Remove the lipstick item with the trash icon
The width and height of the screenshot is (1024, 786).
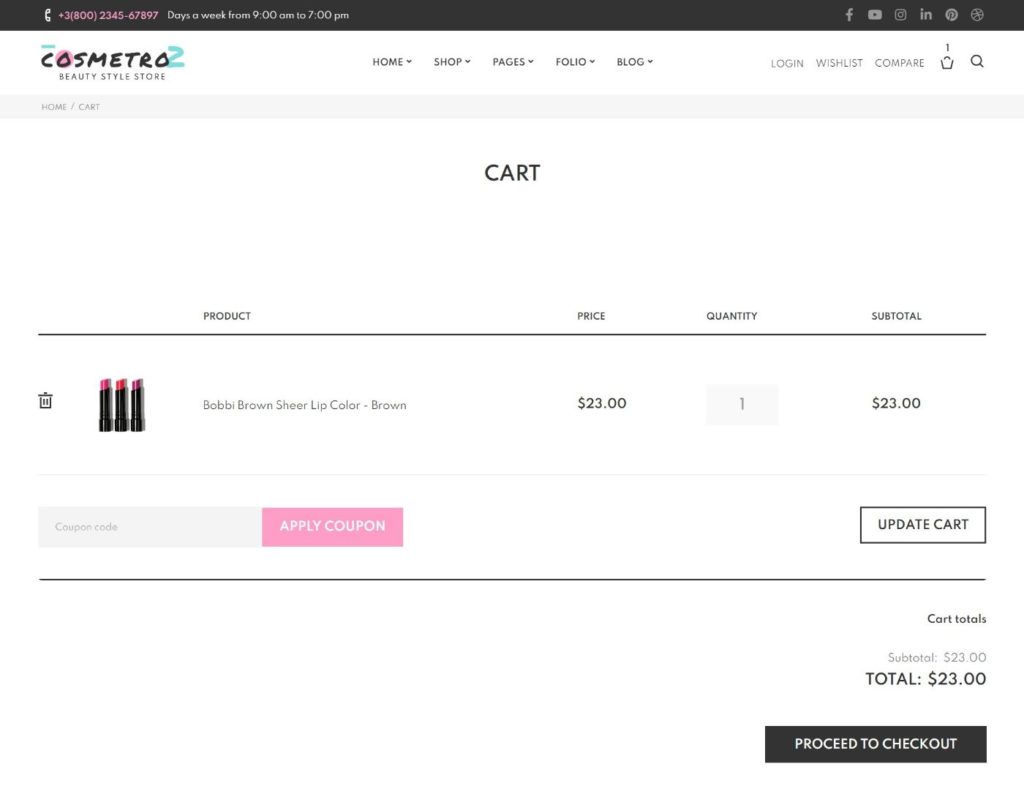click(x=45, y=400)
